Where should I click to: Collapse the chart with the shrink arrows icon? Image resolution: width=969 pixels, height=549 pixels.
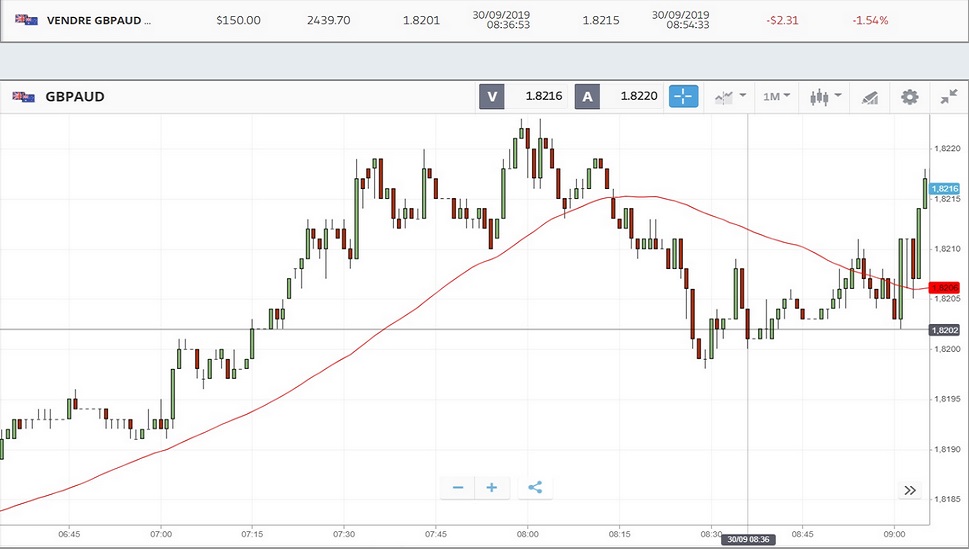[949, 96]
